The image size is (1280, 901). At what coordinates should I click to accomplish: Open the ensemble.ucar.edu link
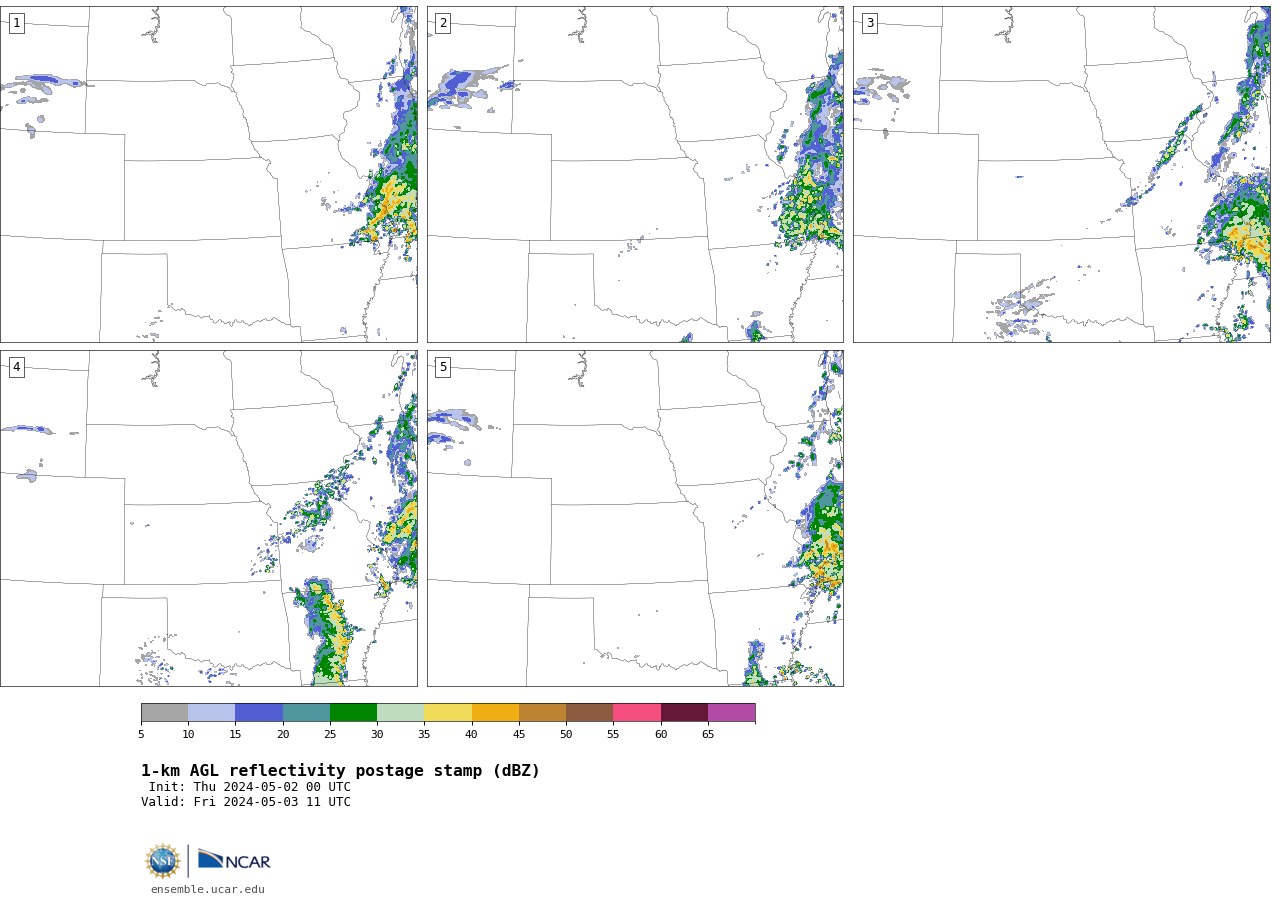tap(208, 889)
